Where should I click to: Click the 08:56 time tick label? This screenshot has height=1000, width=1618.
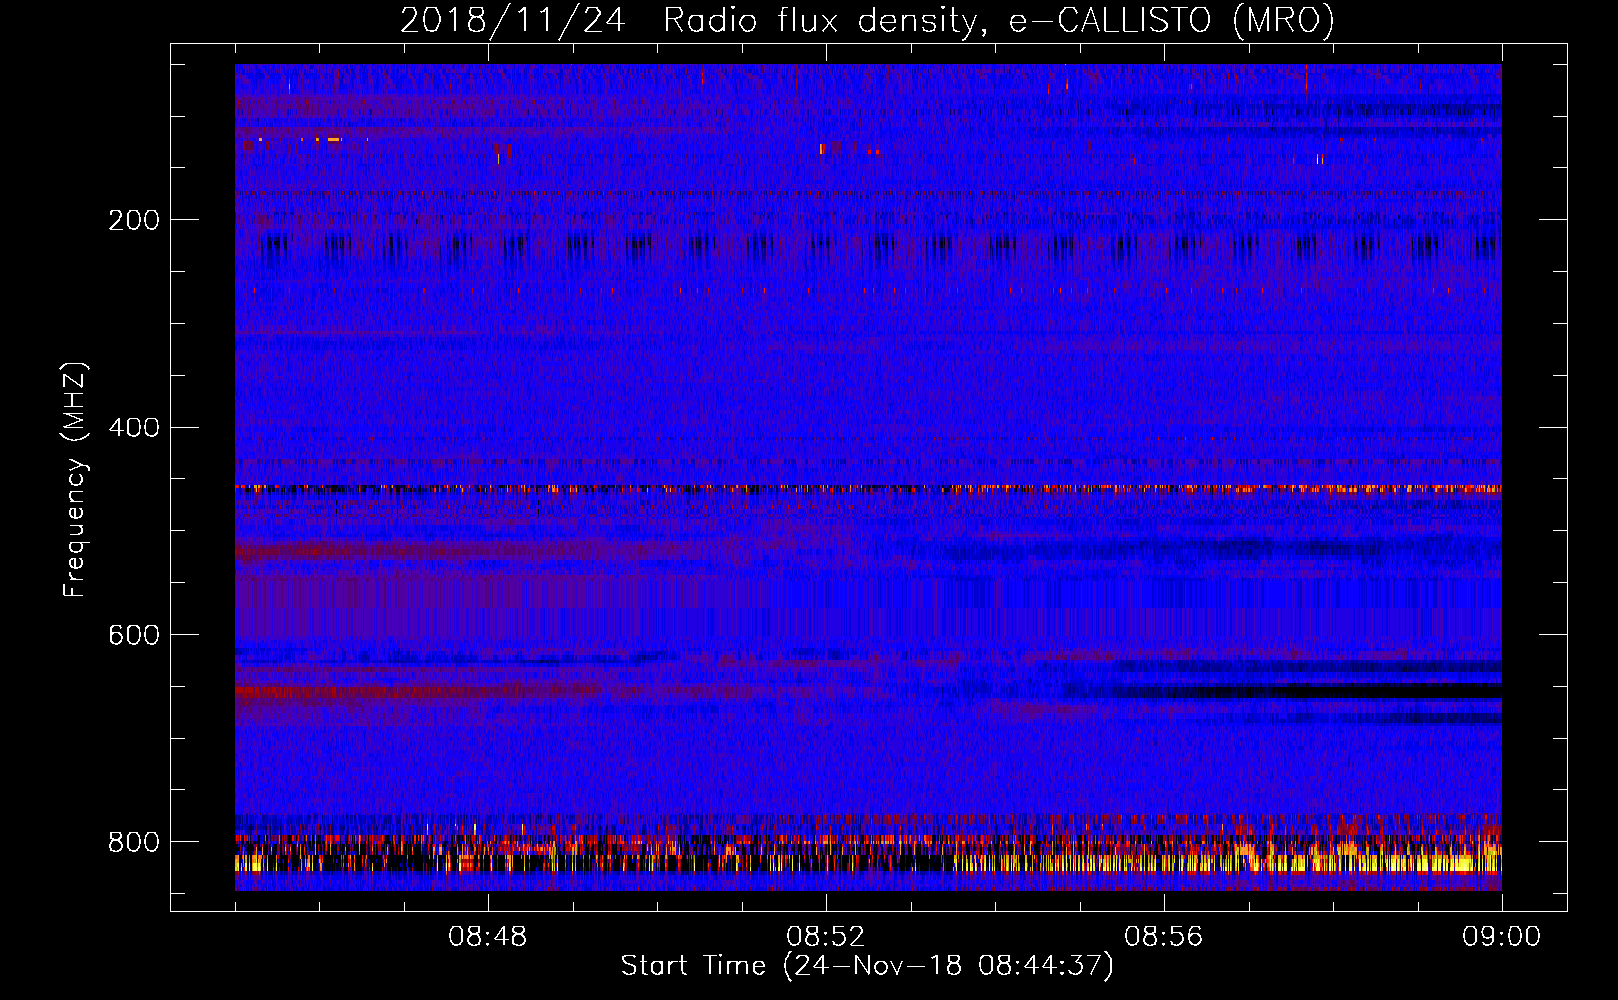click(x=1164, y=937)
